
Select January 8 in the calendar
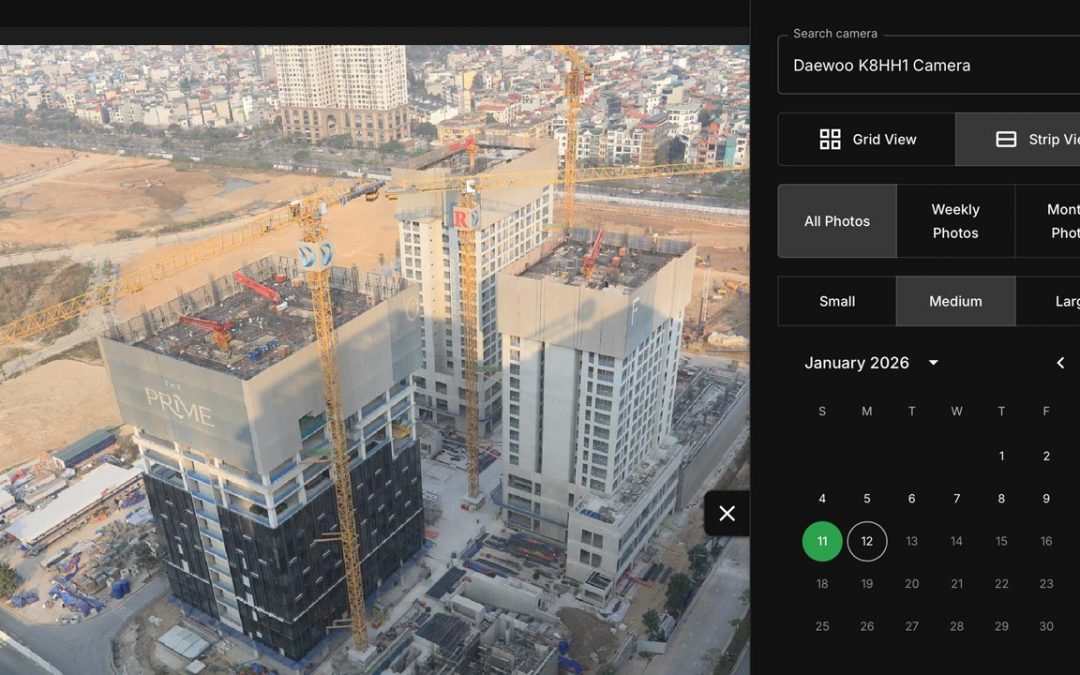click(x=1001, y=498)
